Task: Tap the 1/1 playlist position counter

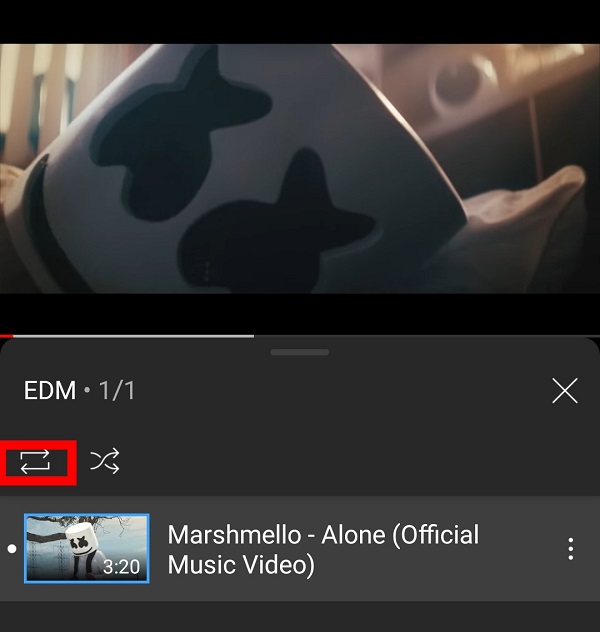Action: pos(117,390)
